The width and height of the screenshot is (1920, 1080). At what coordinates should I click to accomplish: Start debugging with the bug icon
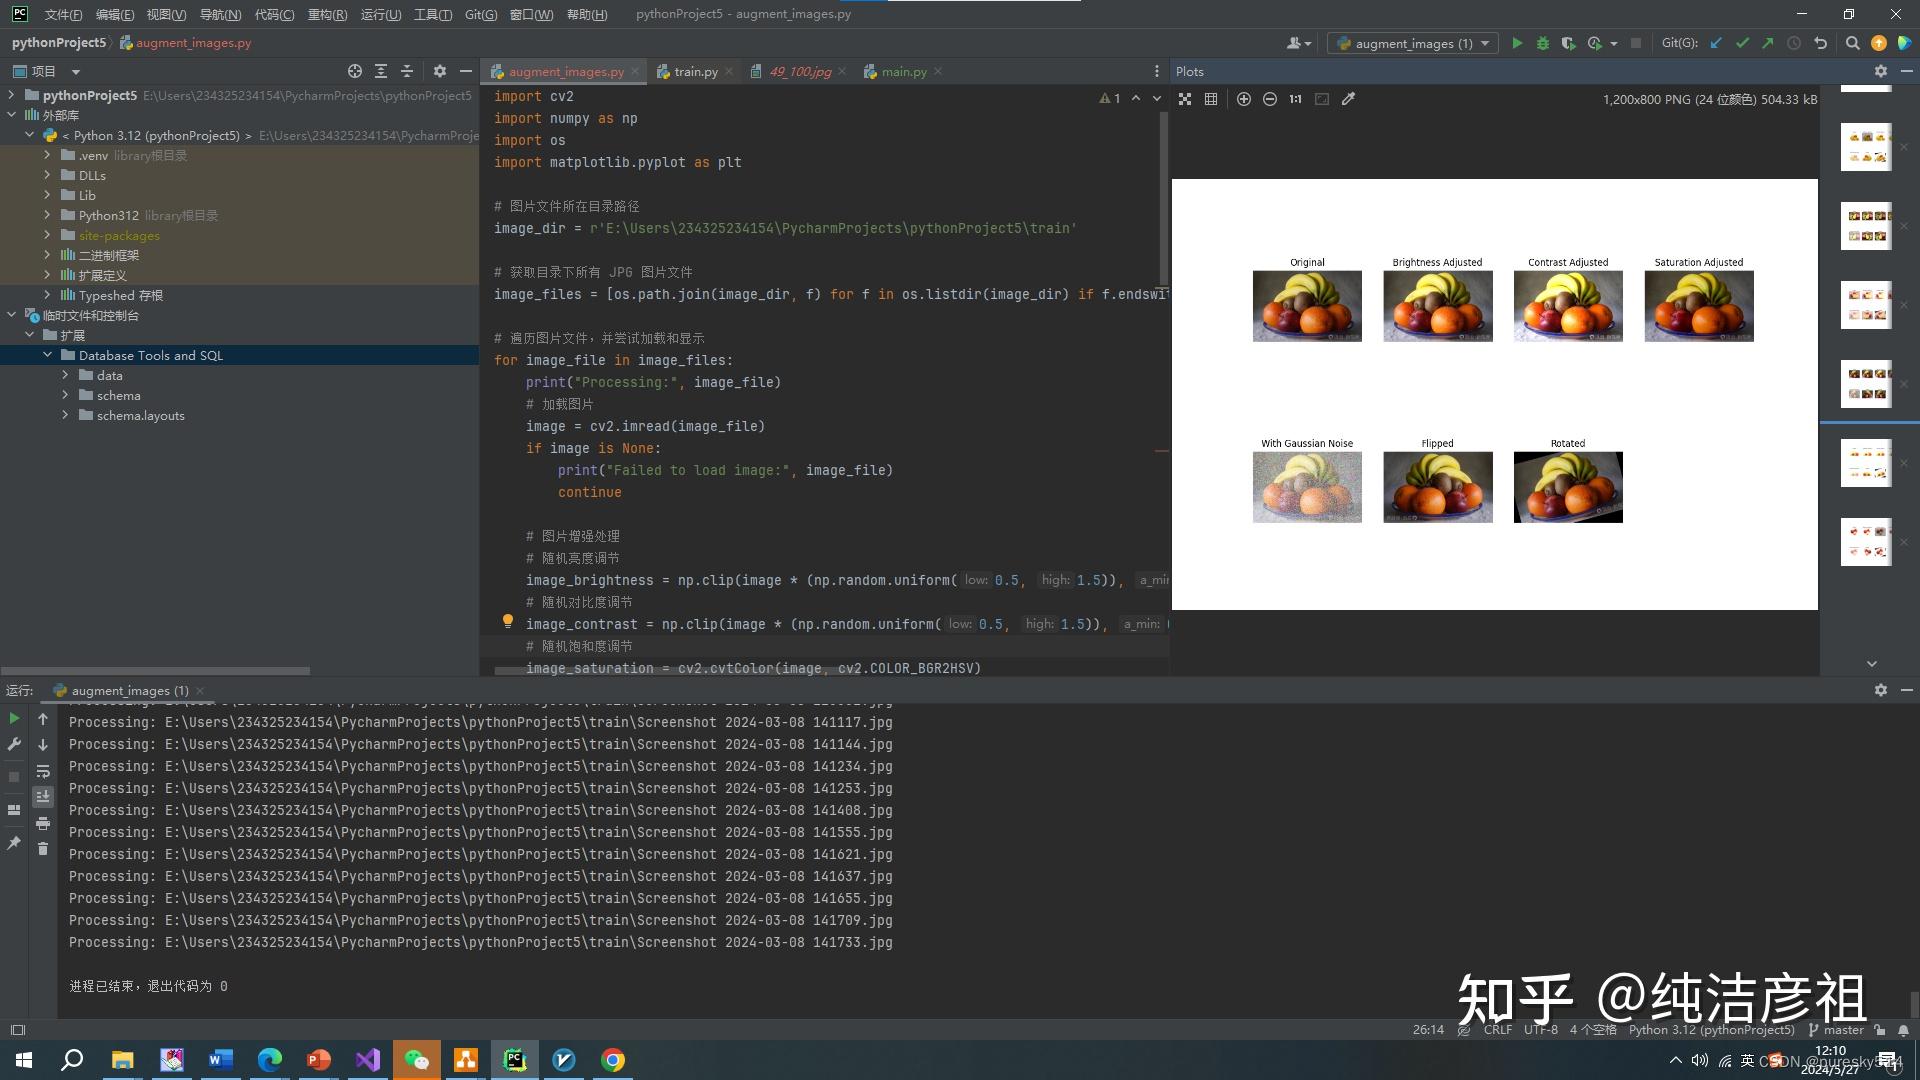(x=1542, y=43)
